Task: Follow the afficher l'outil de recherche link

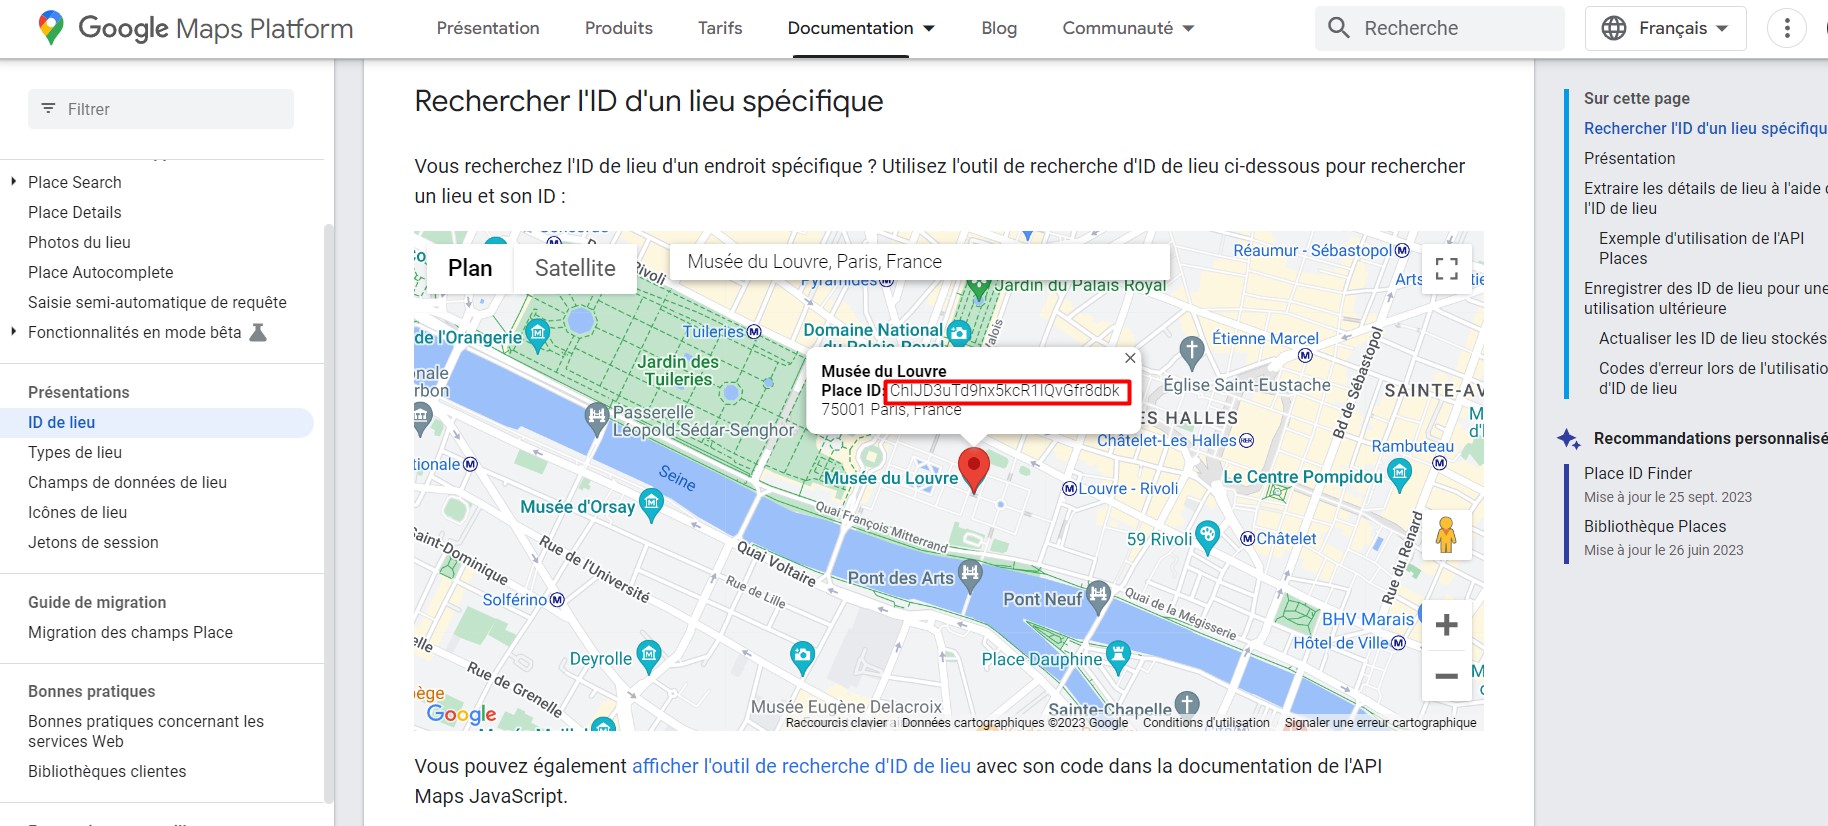Action: point(801,766)
